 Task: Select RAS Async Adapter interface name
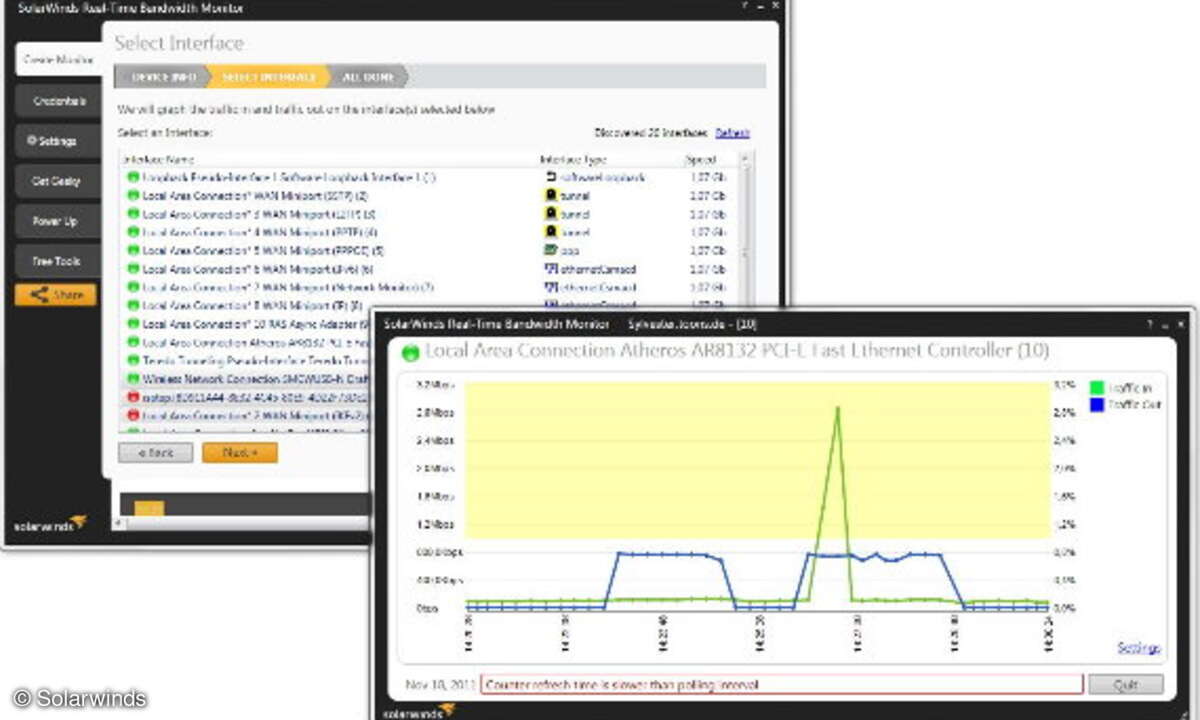click(x=255, y=324)
